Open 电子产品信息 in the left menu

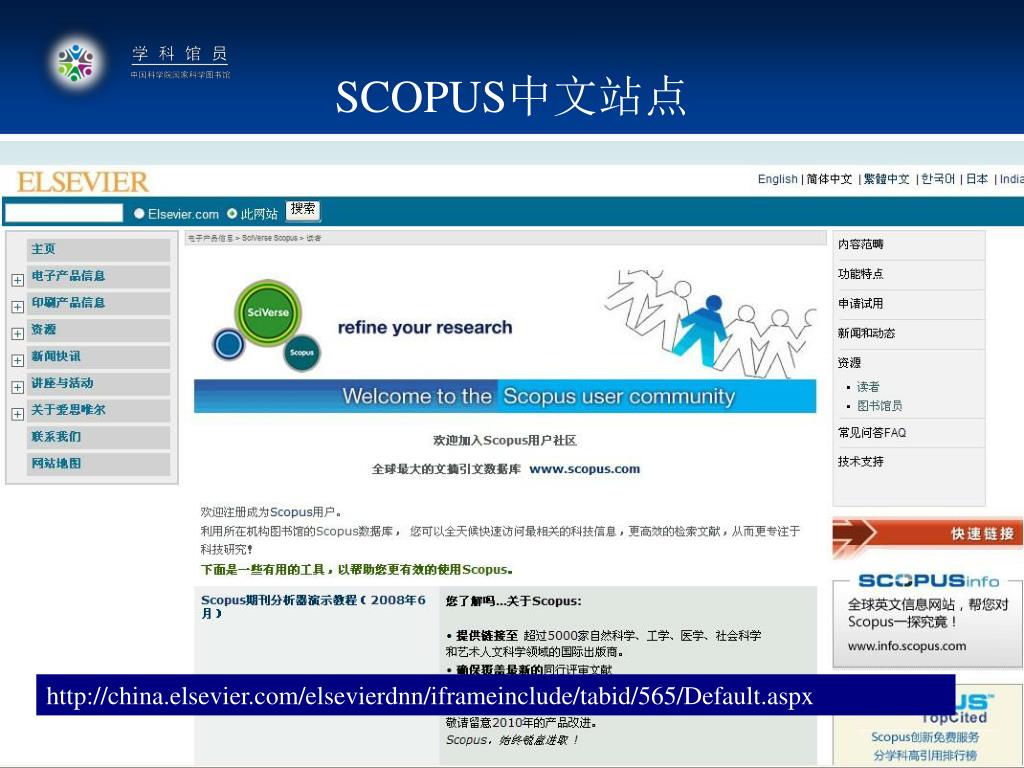point(99,276)
